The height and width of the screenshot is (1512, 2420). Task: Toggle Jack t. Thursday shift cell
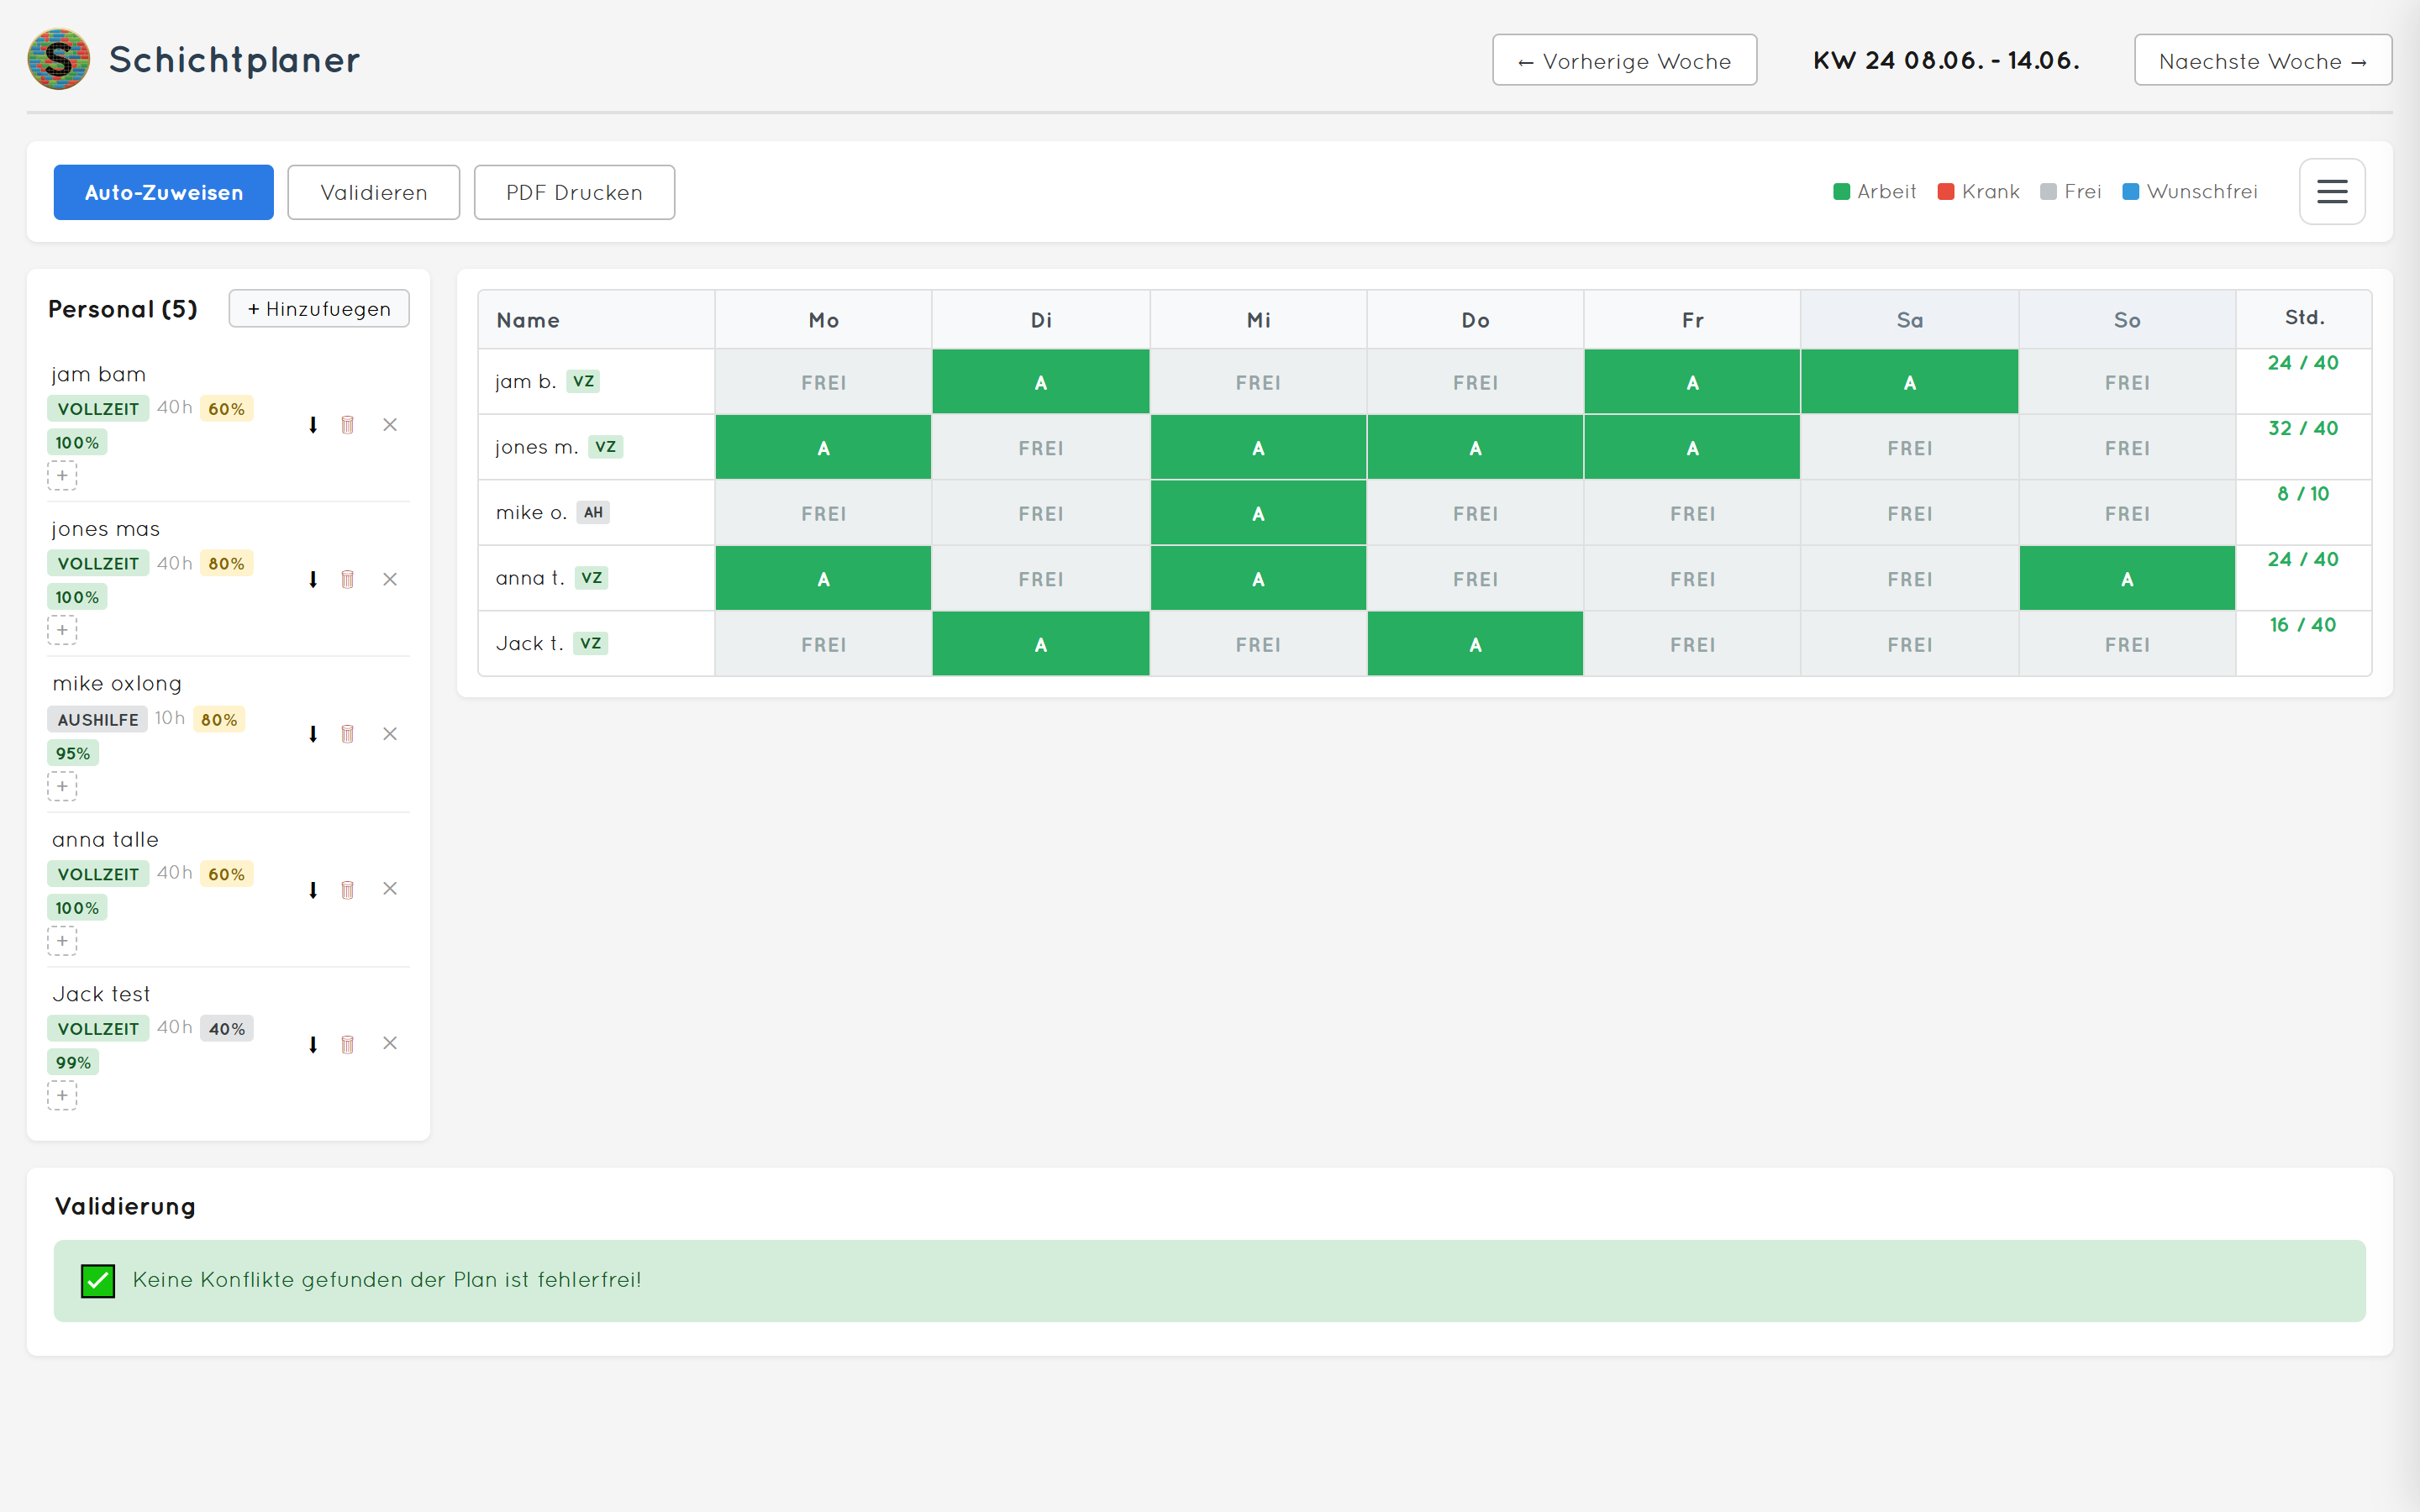click(1475, 644)
